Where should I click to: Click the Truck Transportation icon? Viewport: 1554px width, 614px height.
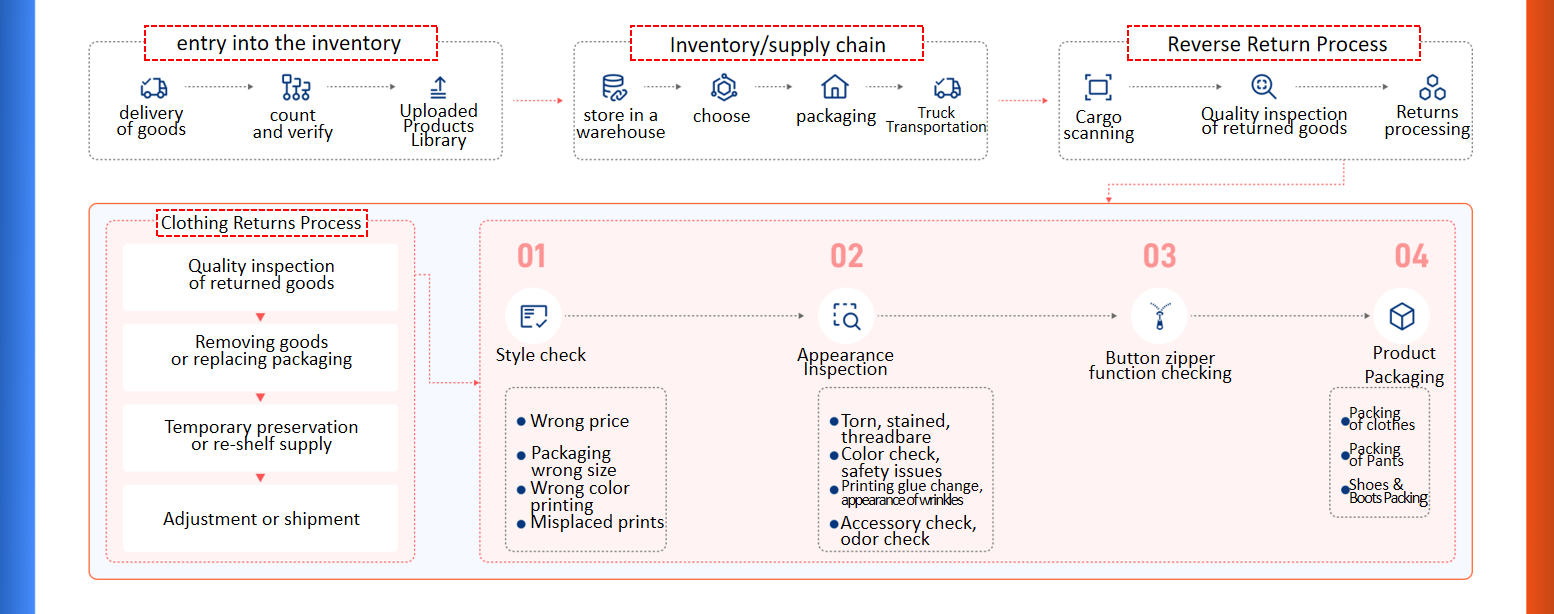947,87
